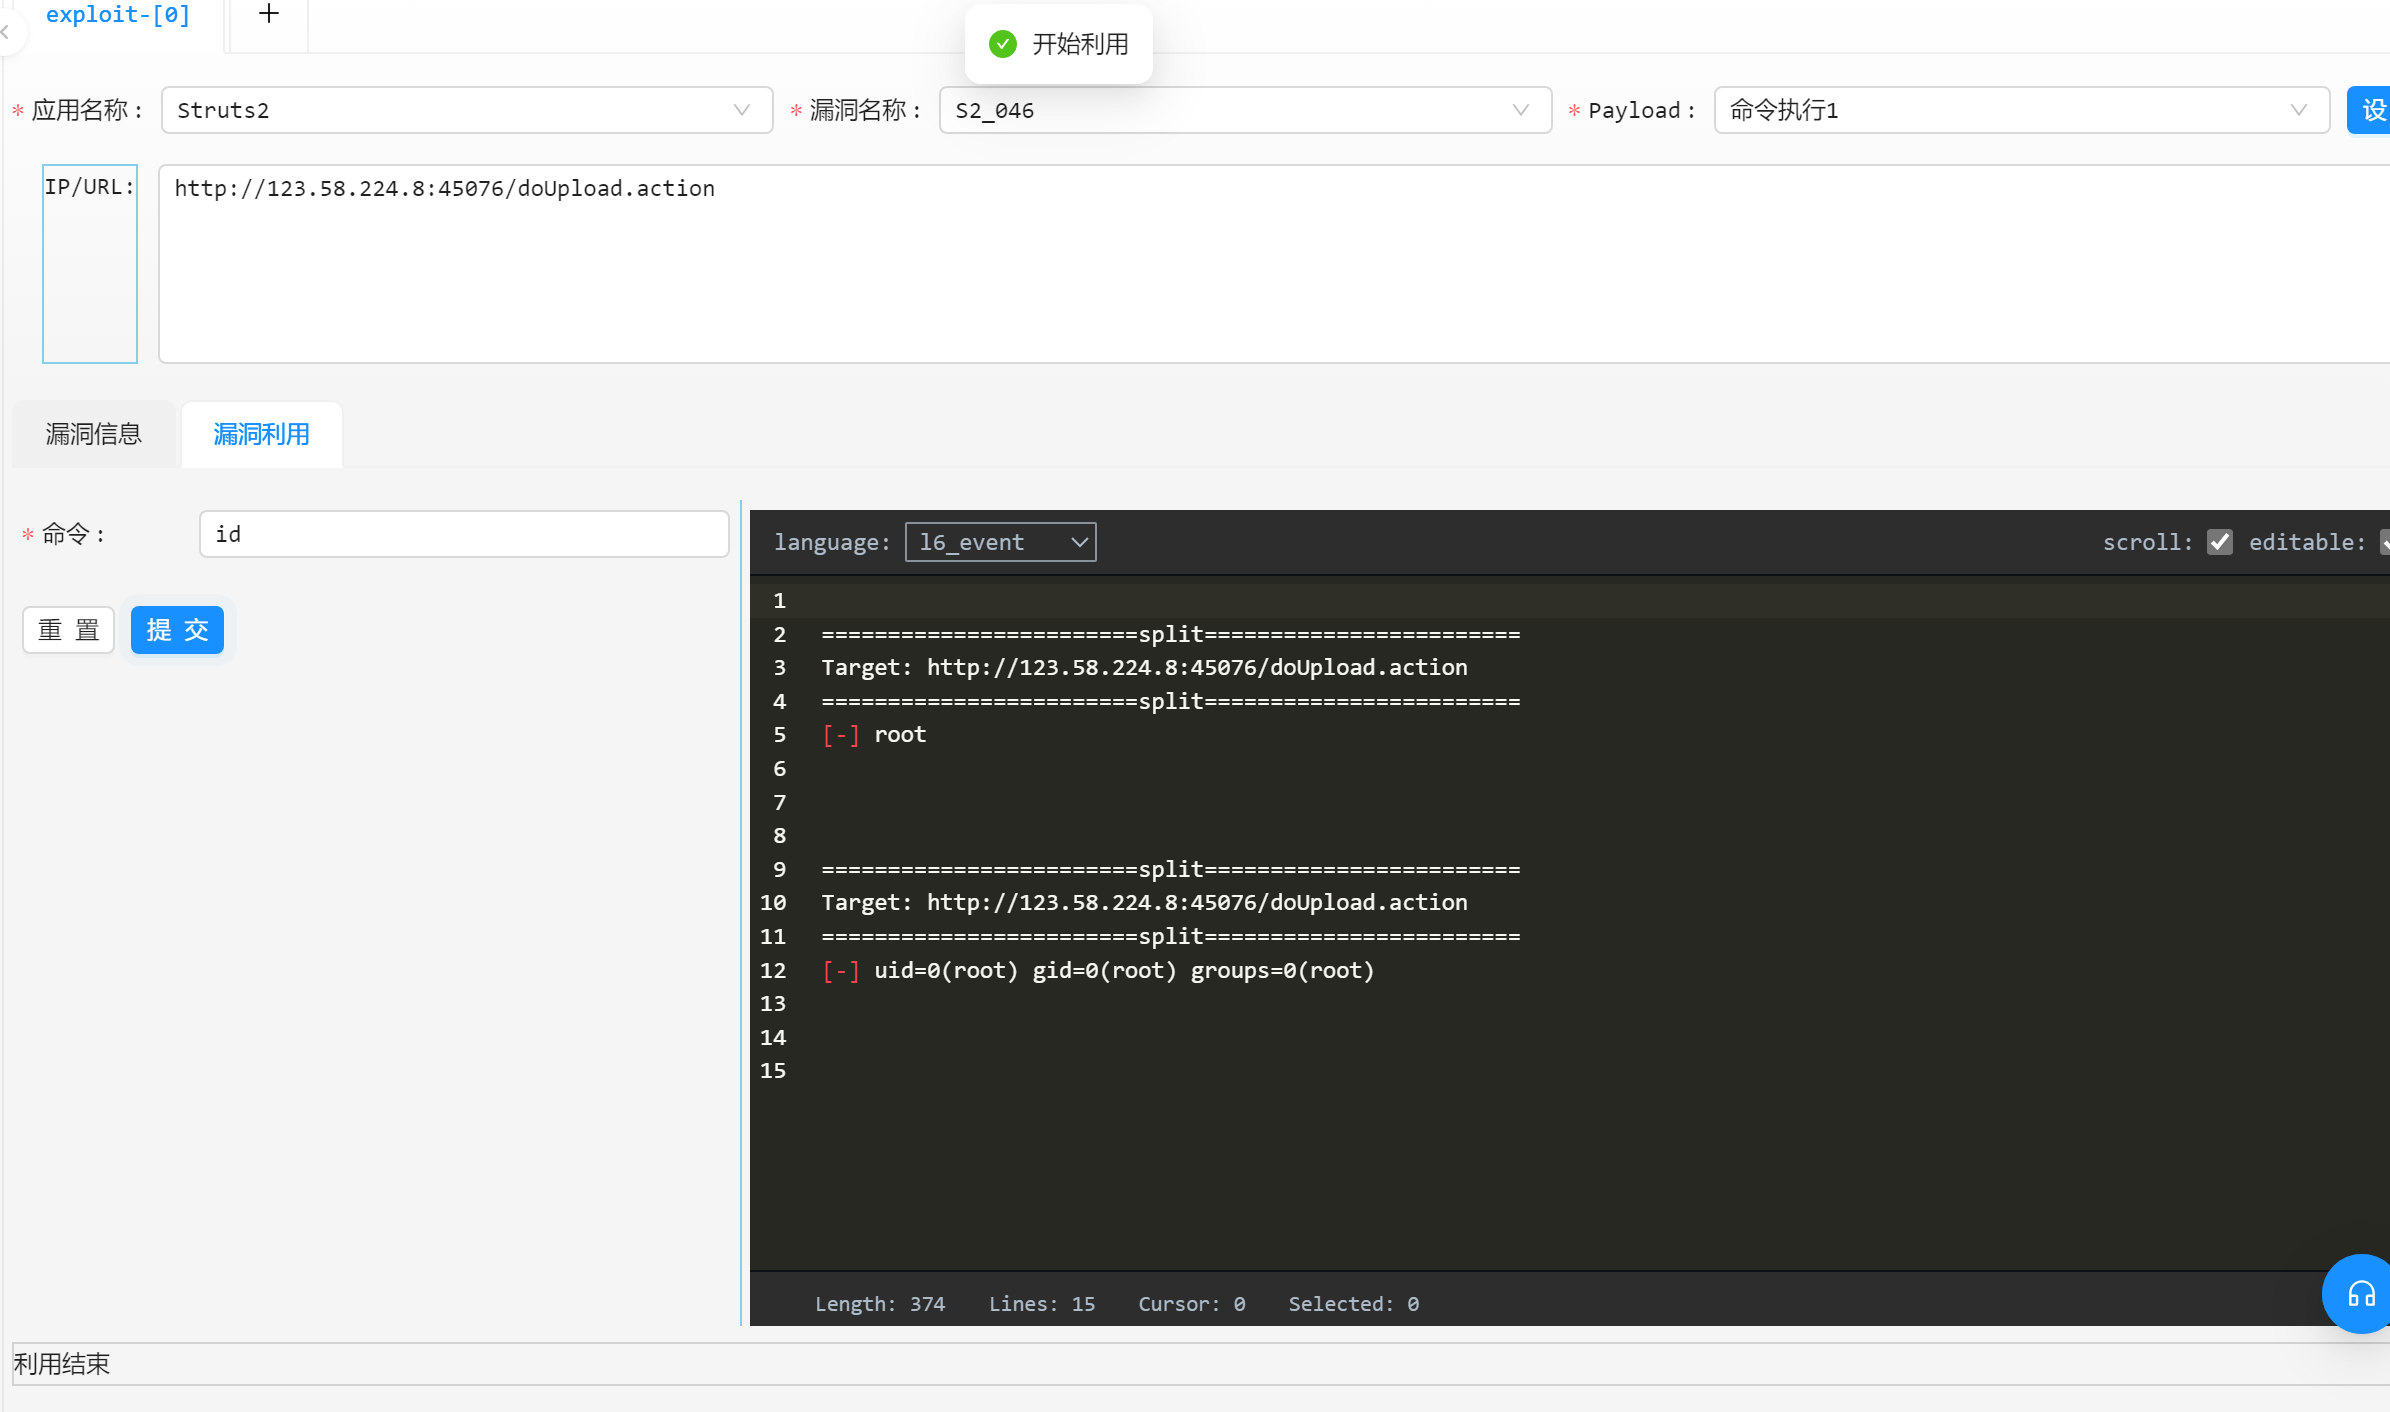The width and height of the screenshot is (2390, 1412).
Task: Click line 12 uid output in editor
Action: coord(1123,970)
